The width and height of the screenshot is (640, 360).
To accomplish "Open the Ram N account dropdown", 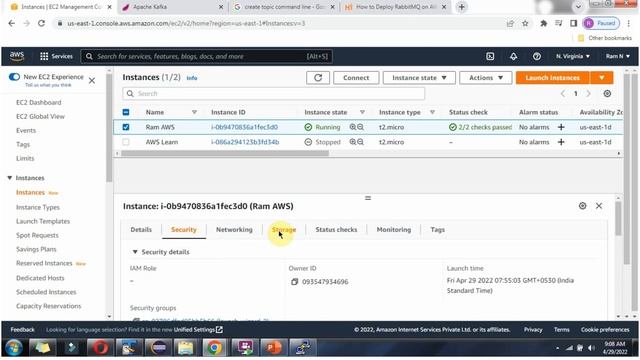I will click(x=618, y=56).
